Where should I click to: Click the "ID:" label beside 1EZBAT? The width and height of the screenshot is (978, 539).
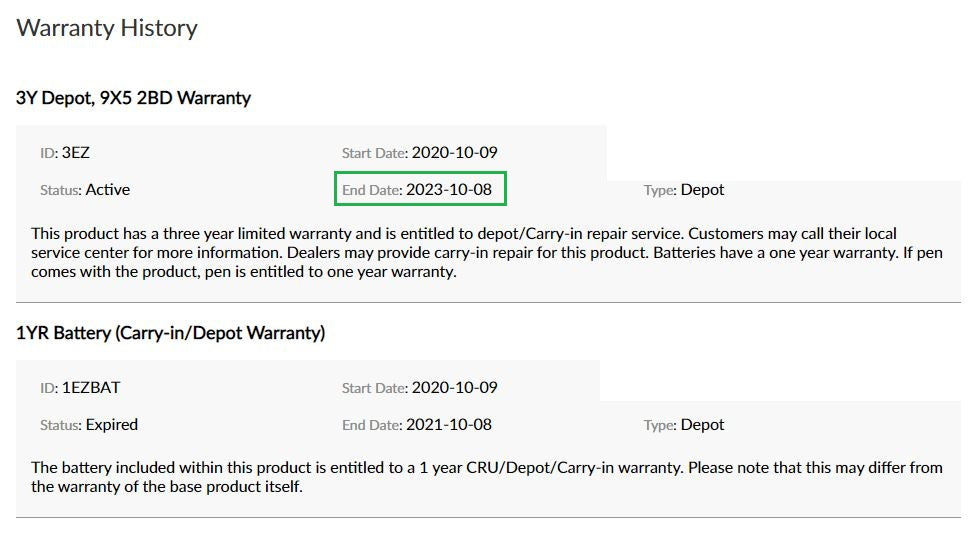click(x=49, y=389)
